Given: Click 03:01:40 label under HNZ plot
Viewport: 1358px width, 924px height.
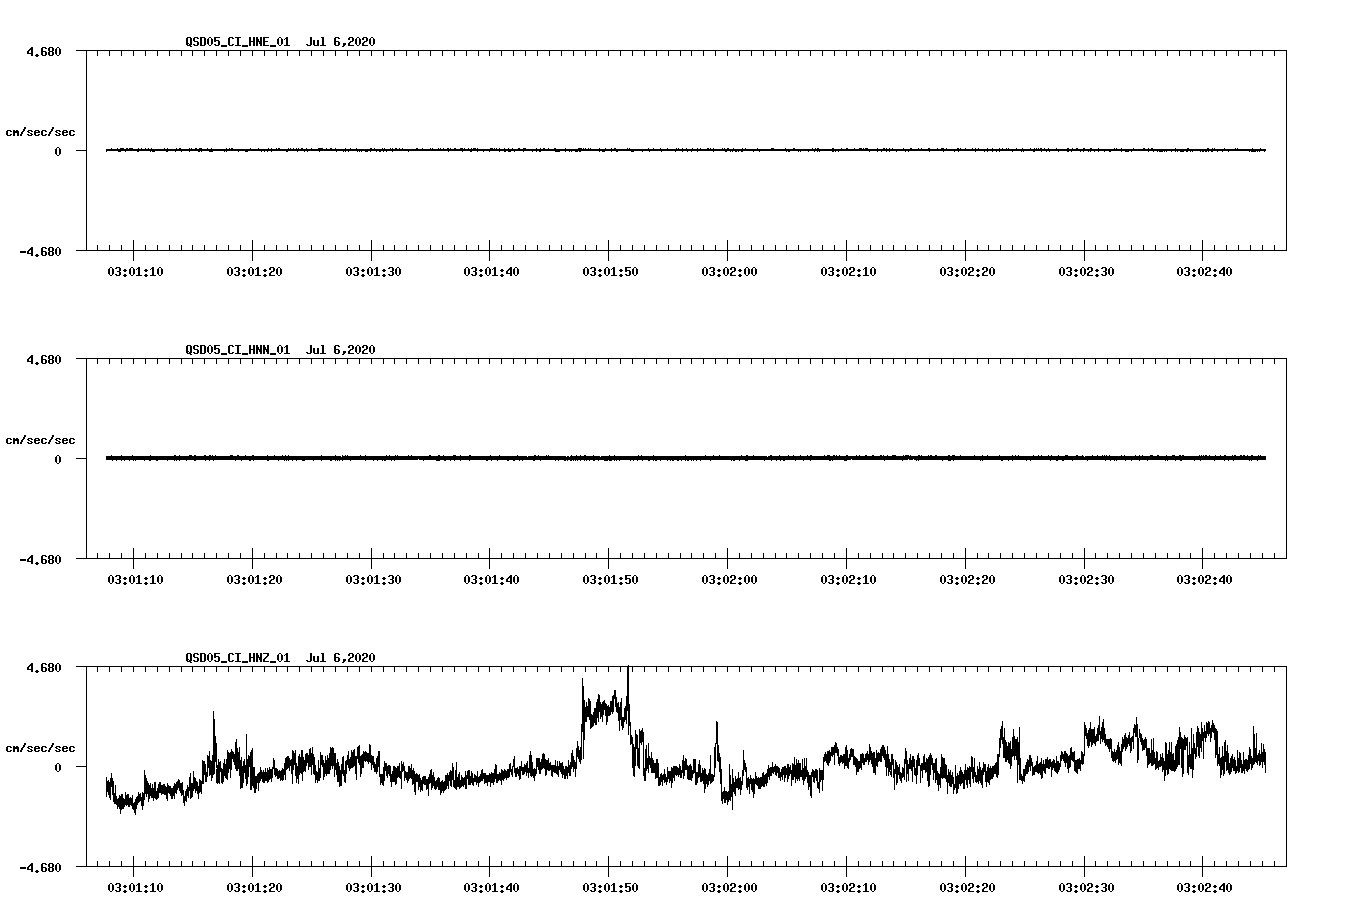Looking at the screenshot, I should pos(491,887).
